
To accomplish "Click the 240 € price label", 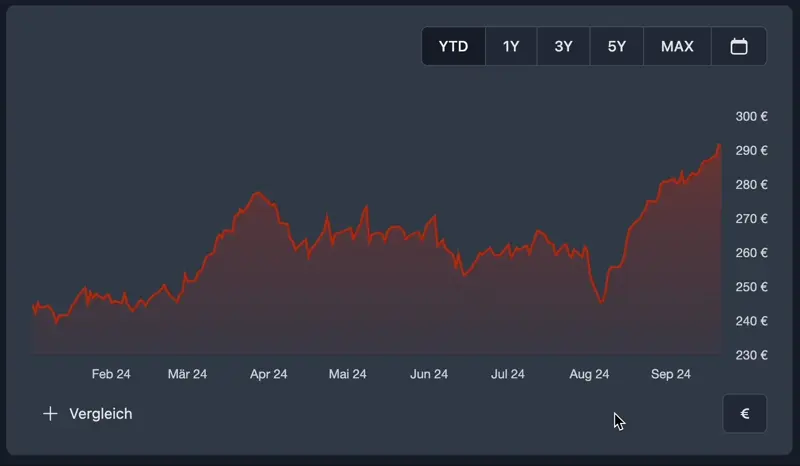I will pyautogui.click(x=751, y=321).
